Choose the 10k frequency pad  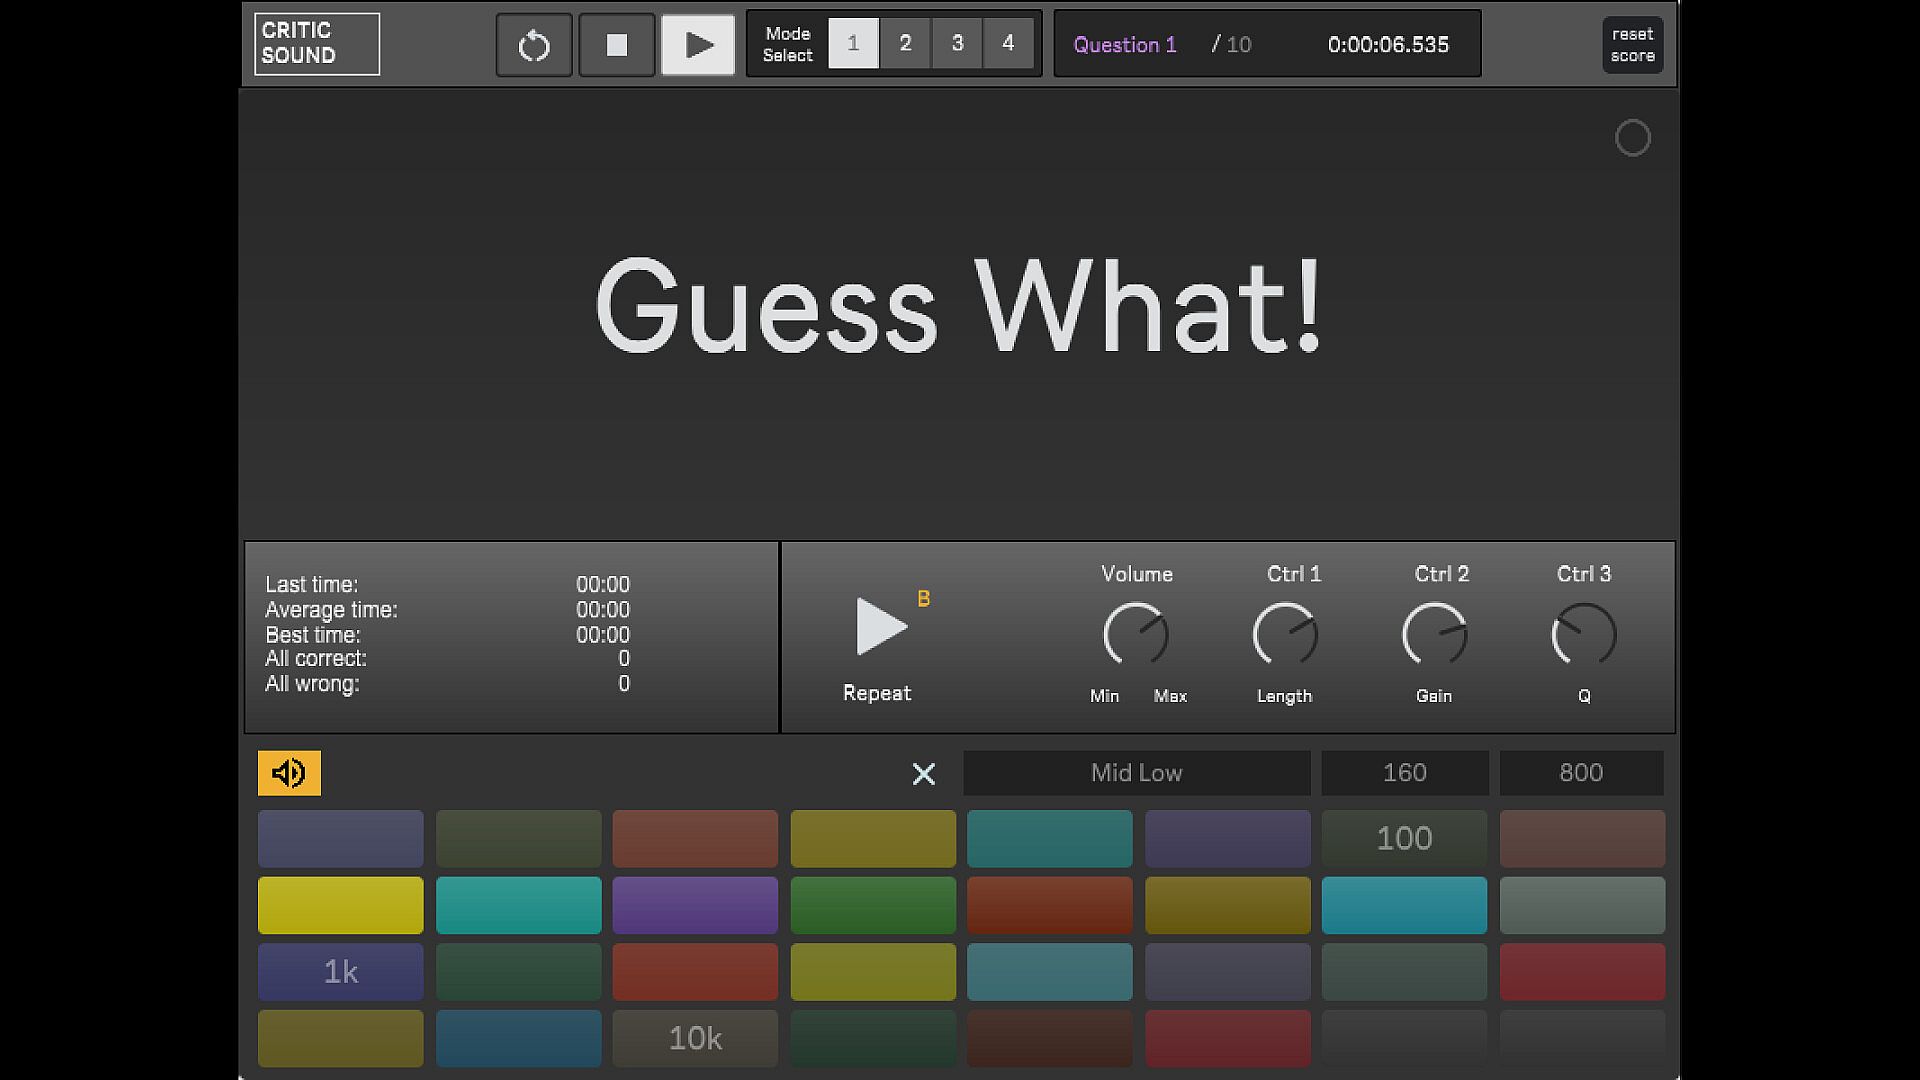[x=695, y=1038]
